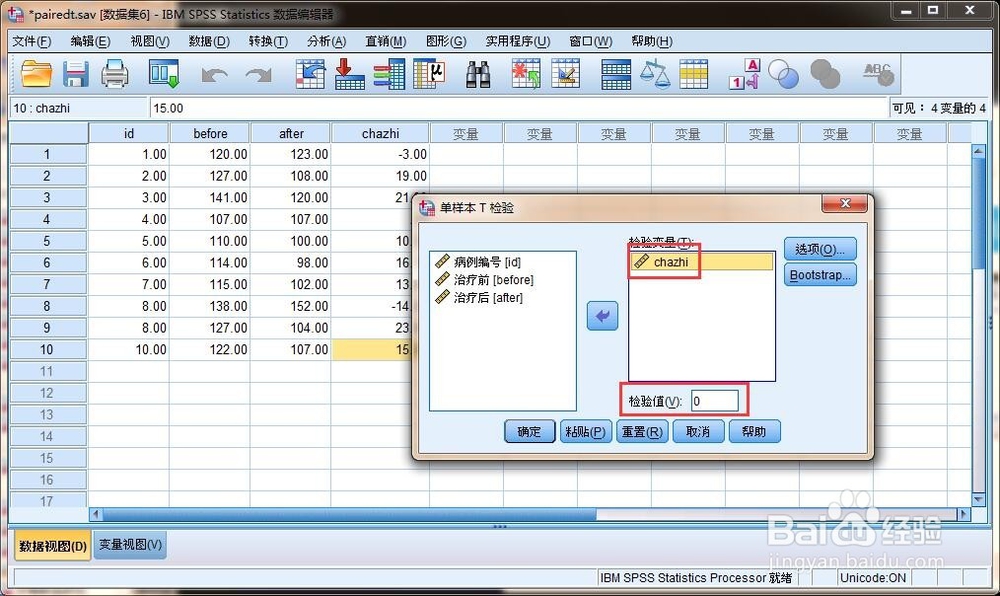Open the 直销(M) menu
This screenshot has height=596, width=1000.
(385, 41)
